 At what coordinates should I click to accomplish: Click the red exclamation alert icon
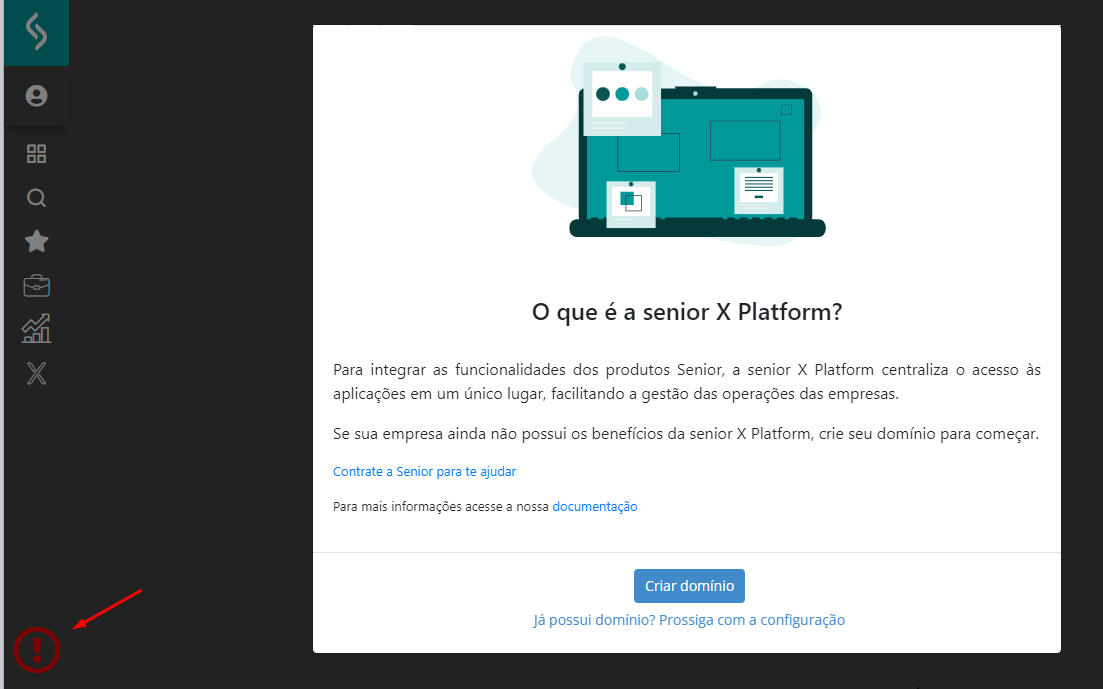(37, 650)
